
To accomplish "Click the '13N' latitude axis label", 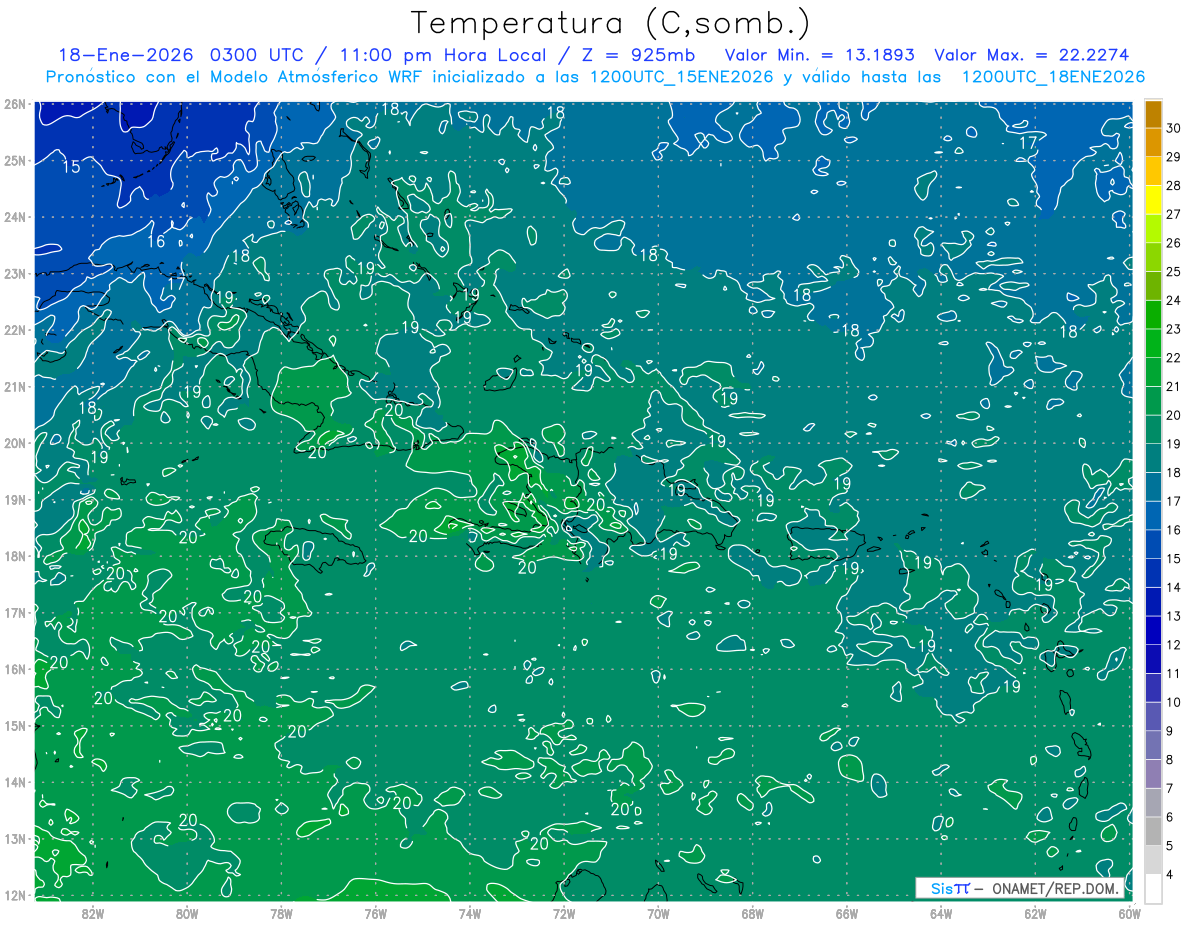I will (x=15, y=838).
